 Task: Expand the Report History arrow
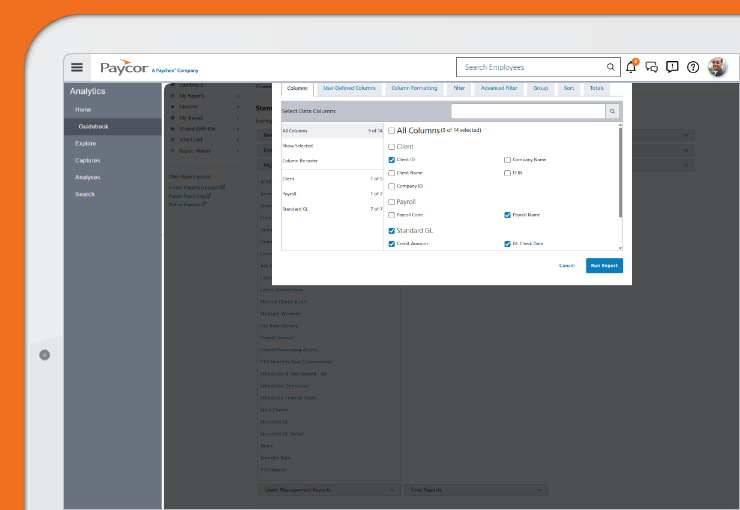click(x=238, y=151)
